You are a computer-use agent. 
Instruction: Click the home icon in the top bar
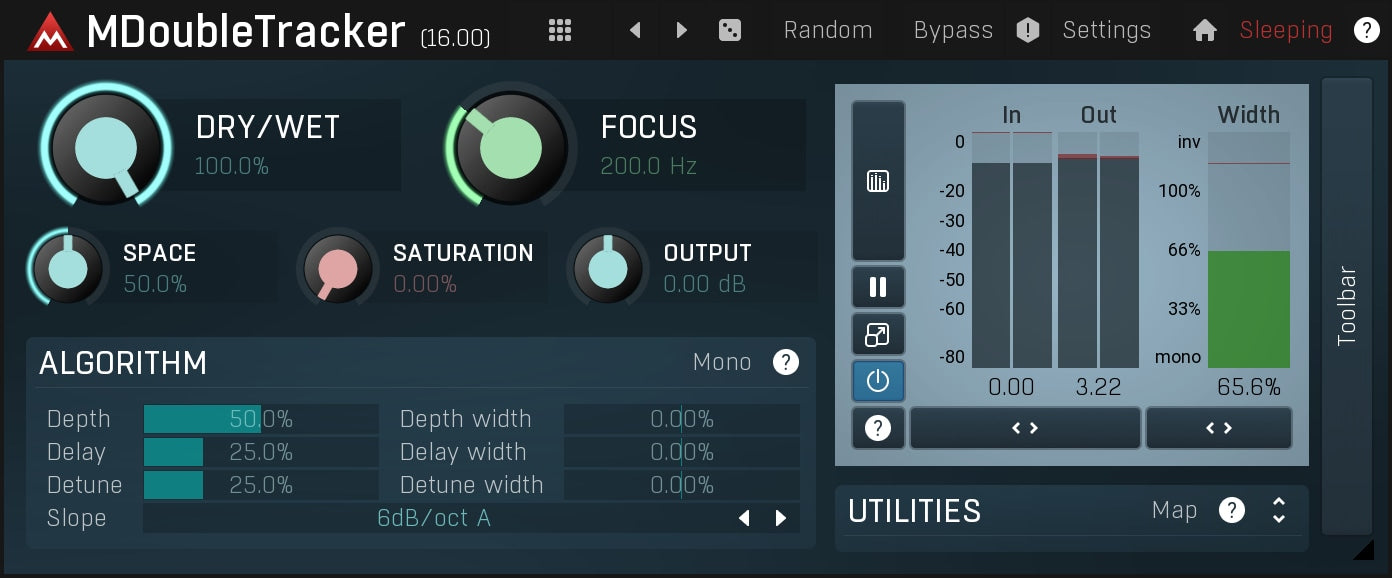1204,30
